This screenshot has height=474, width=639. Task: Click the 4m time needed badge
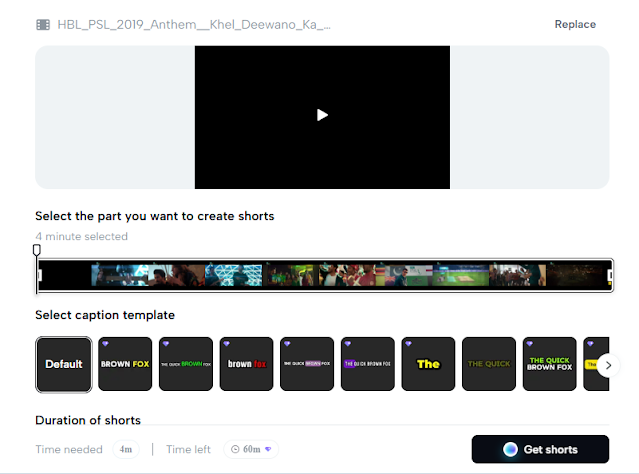[x=126, y=449]
